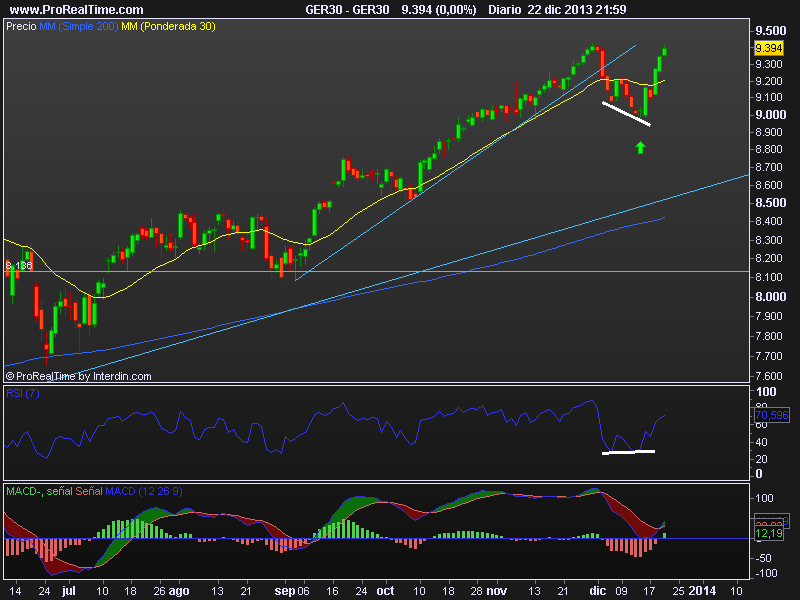Click the 9.200 price axis value

coord(769,81)
